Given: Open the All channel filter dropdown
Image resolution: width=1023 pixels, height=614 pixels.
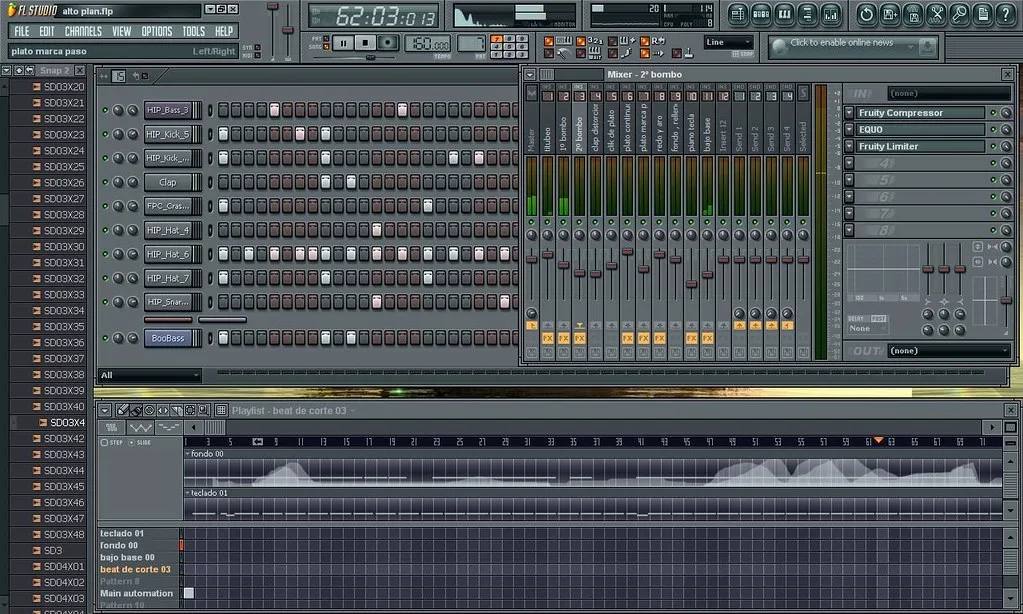Looking at the screenshot, I should coord(149,375).
